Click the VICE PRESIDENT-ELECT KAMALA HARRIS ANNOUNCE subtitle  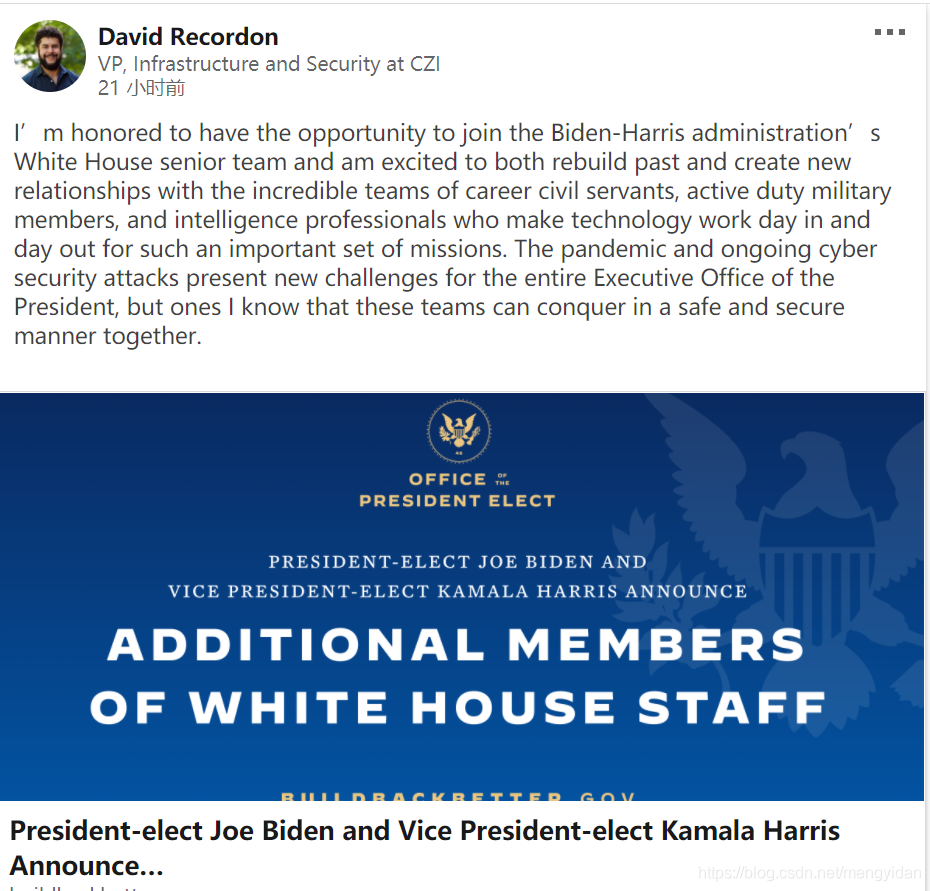coord(457,591)
